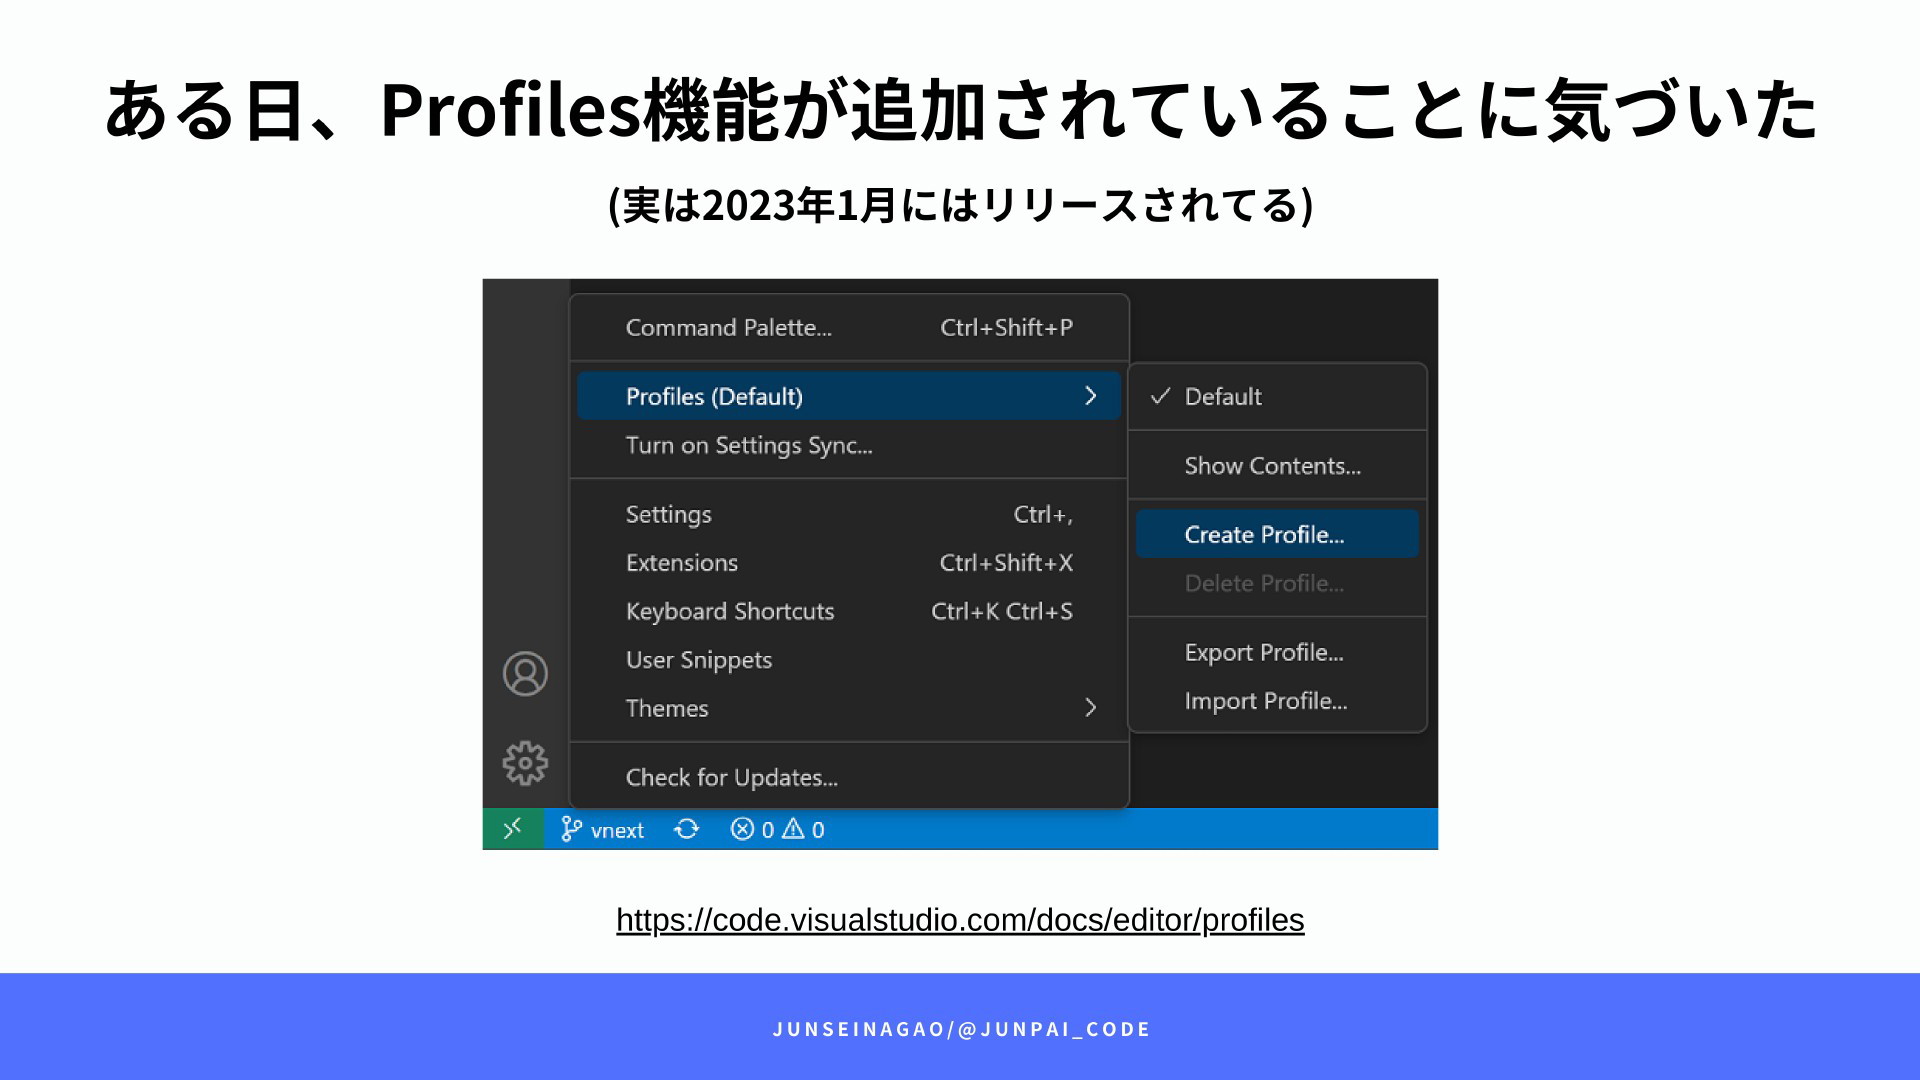1920x1080 pixels.
Task: Click Create Profile option
Action: (1277, 534)
